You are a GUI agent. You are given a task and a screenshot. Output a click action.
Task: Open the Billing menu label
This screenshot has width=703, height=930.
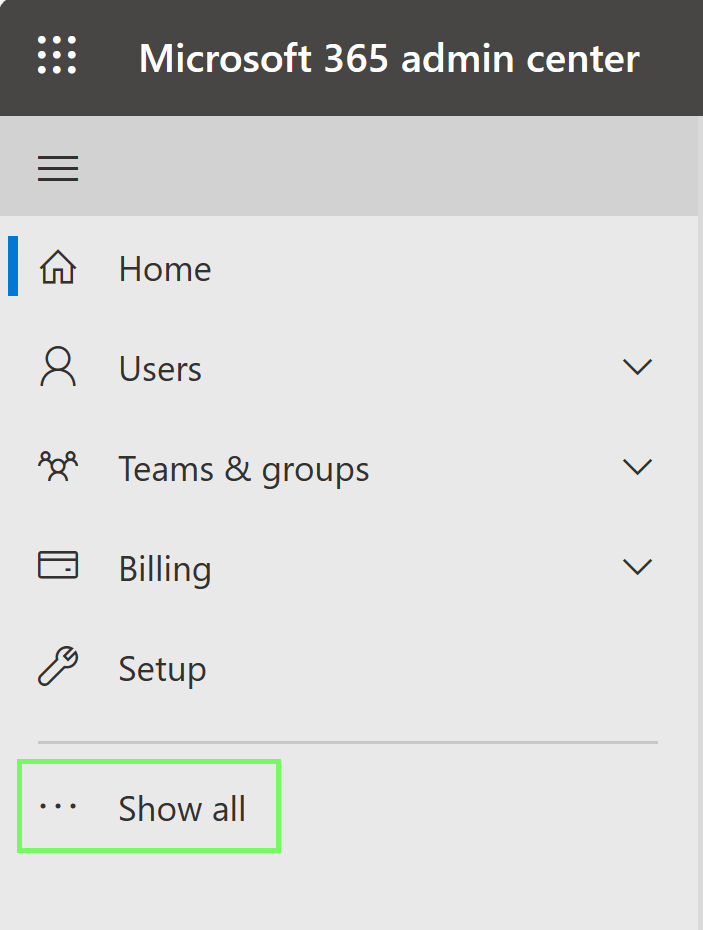[x=165, y=569]
